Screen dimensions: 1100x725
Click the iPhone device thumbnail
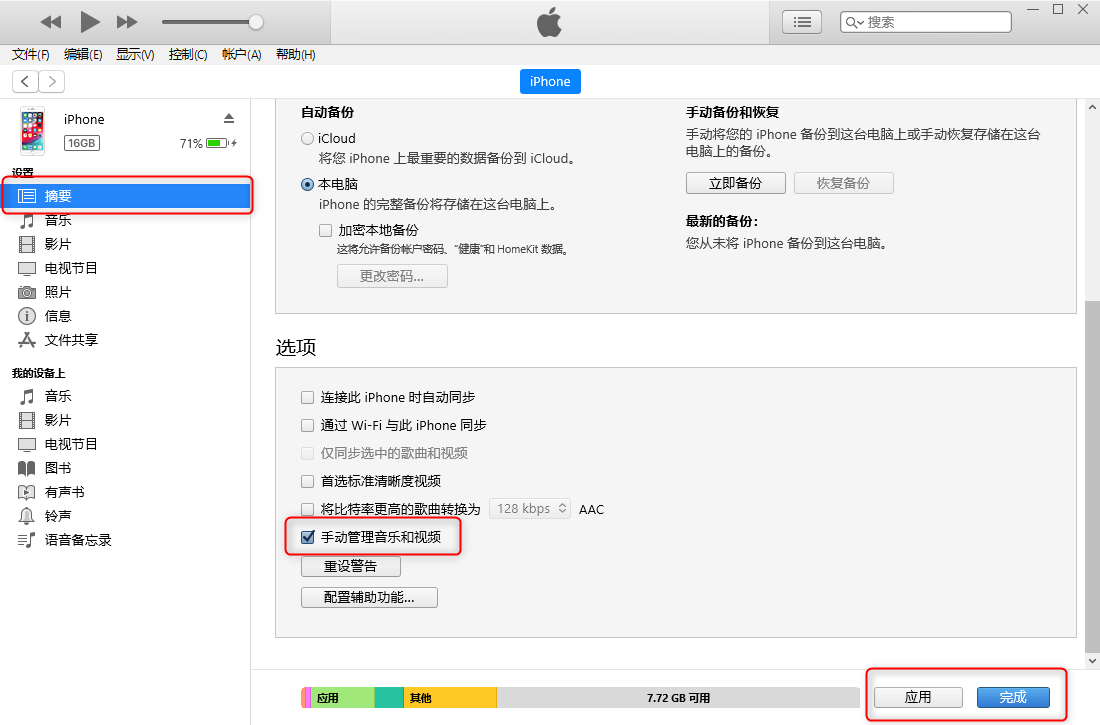point(32,131)
